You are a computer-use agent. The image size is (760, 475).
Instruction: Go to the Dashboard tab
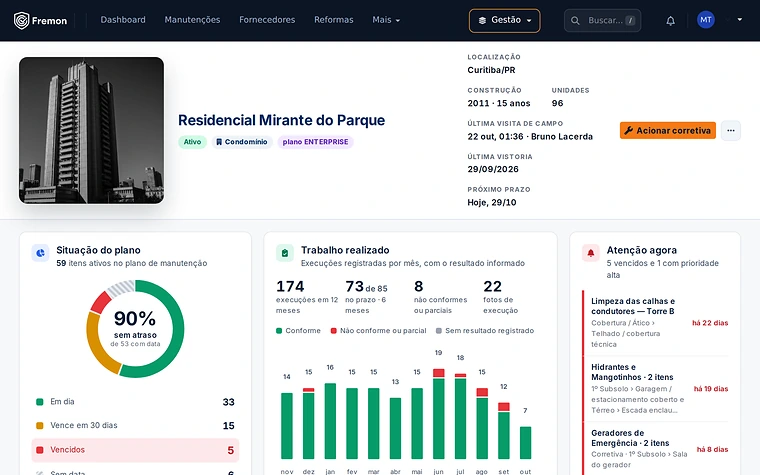[123, 20]
